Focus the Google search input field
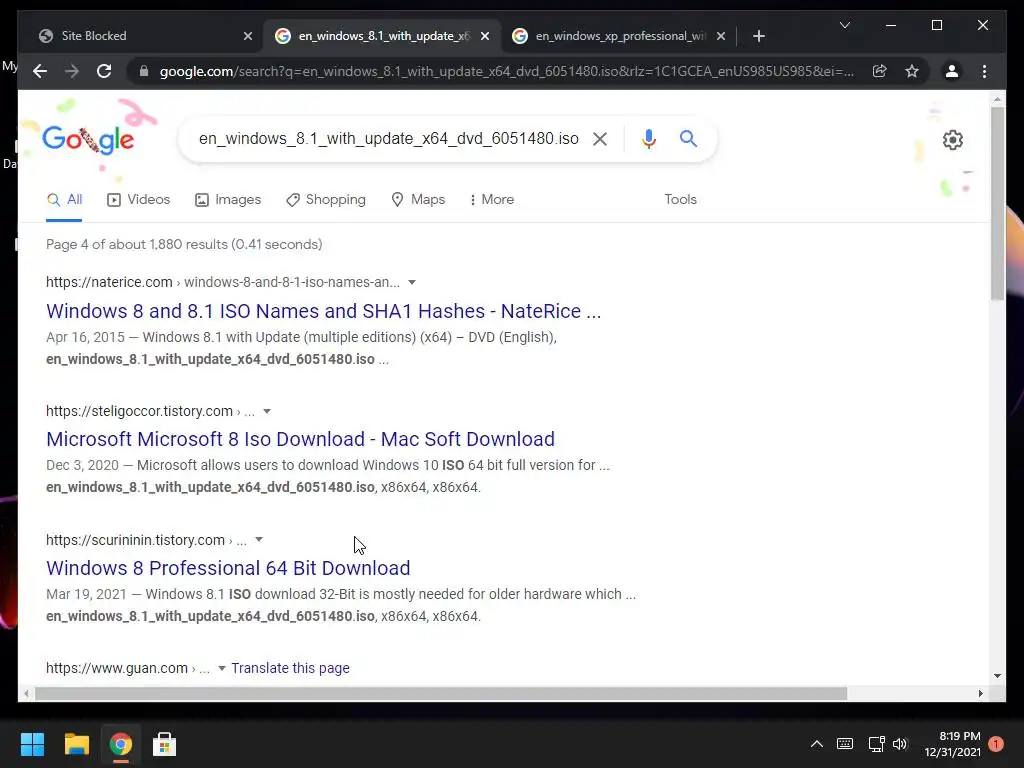The image size is (1024, 768). (x=389, y=138)
